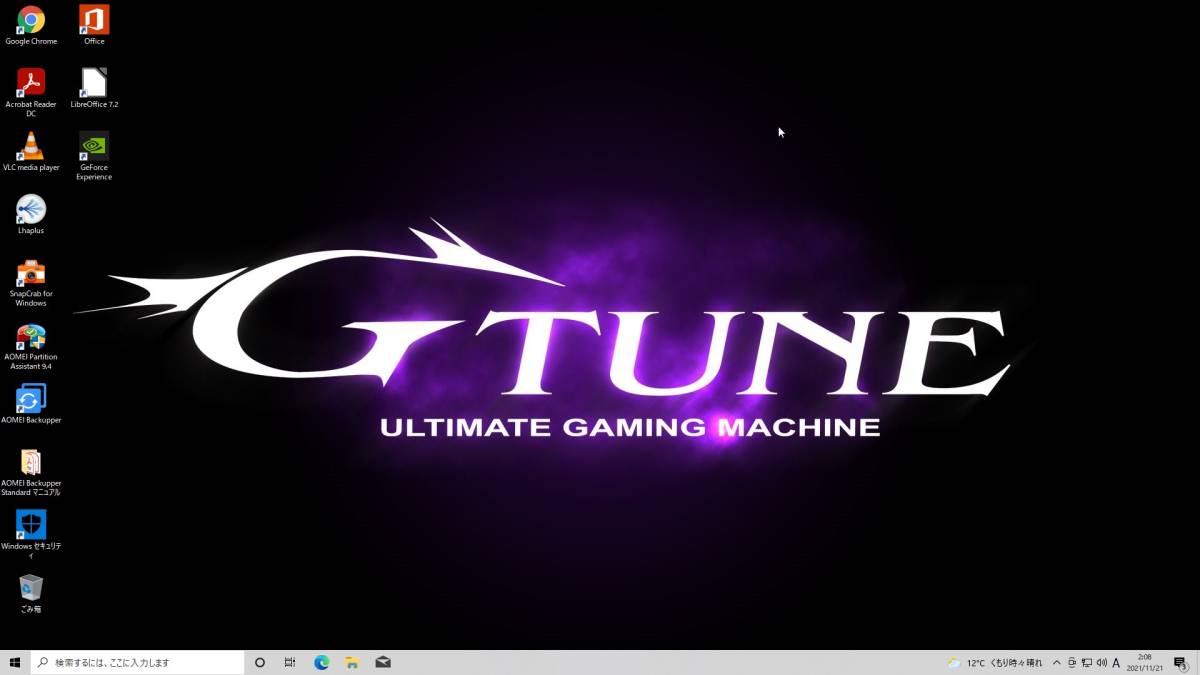Launch VLC media player shortcut
The height and width of the screenshot is (675, 1200).
[x=31, y=151]
